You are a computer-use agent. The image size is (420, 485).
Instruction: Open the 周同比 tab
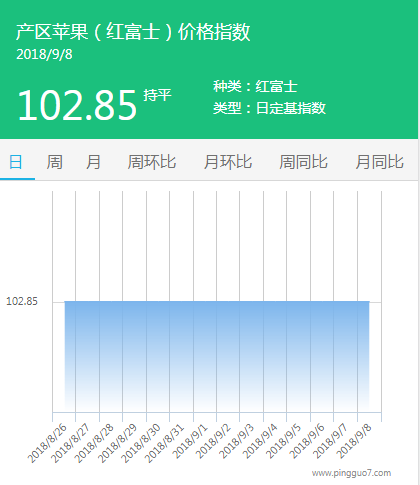pos(303,162)
